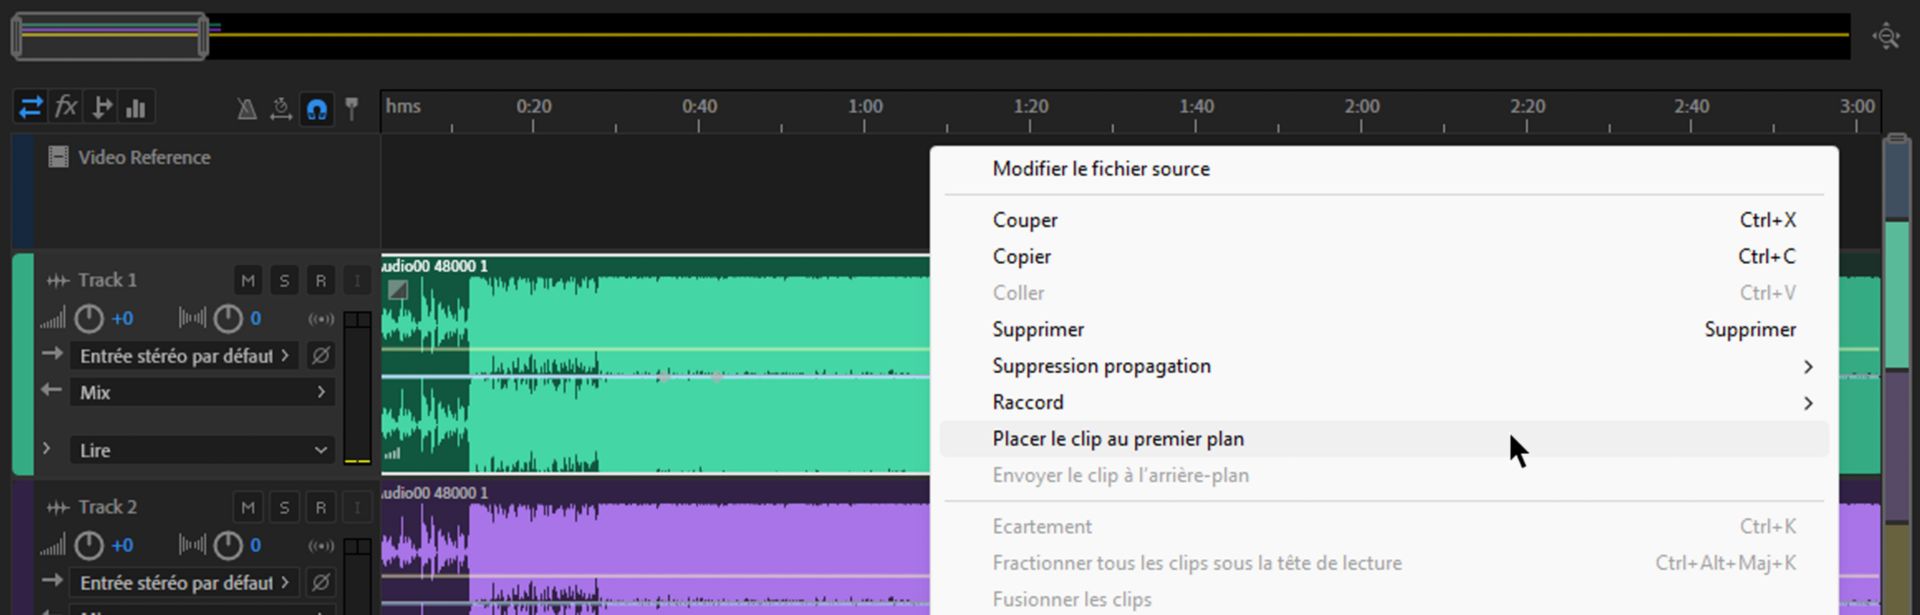Viewport: 1920px width, 615px height.
Task: Click the Track 2 volume knob
Action: point(89,546)
